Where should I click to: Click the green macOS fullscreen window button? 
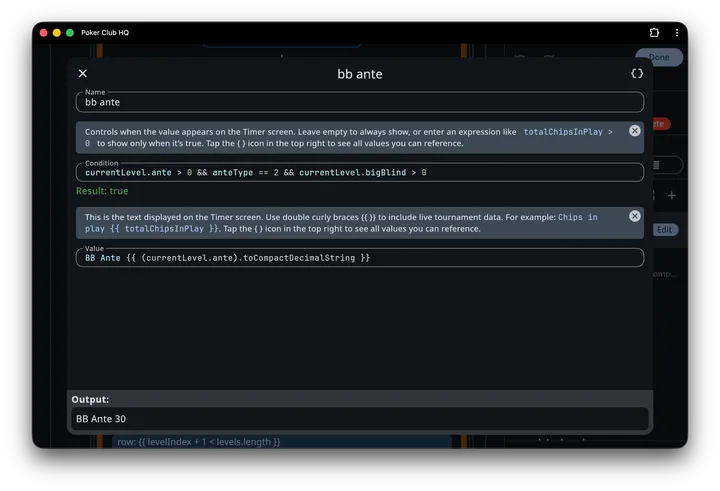[x=70, y=33]
